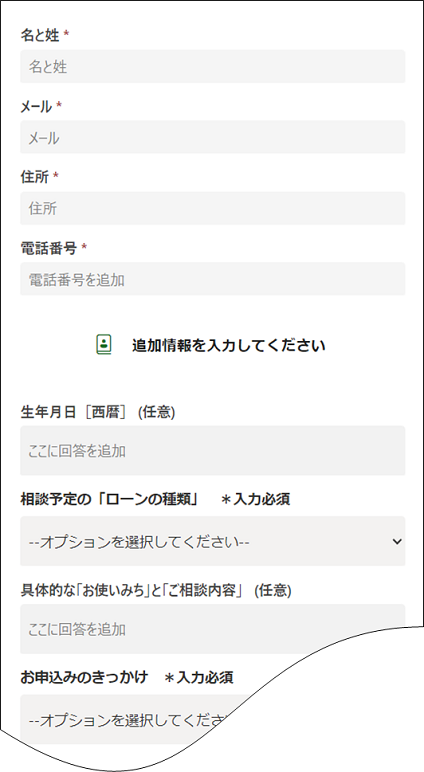Click the メール email input field
This screenshot has height=772, width=424.
click(x=213, y=137)
